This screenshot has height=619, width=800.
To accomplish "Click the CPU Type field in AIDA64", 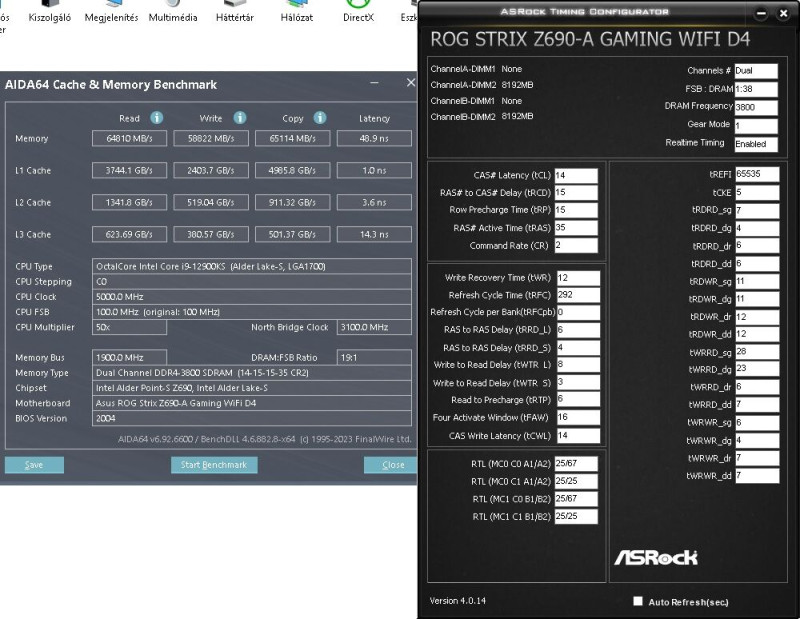I will pyautogui.click(x=252, y=266).
